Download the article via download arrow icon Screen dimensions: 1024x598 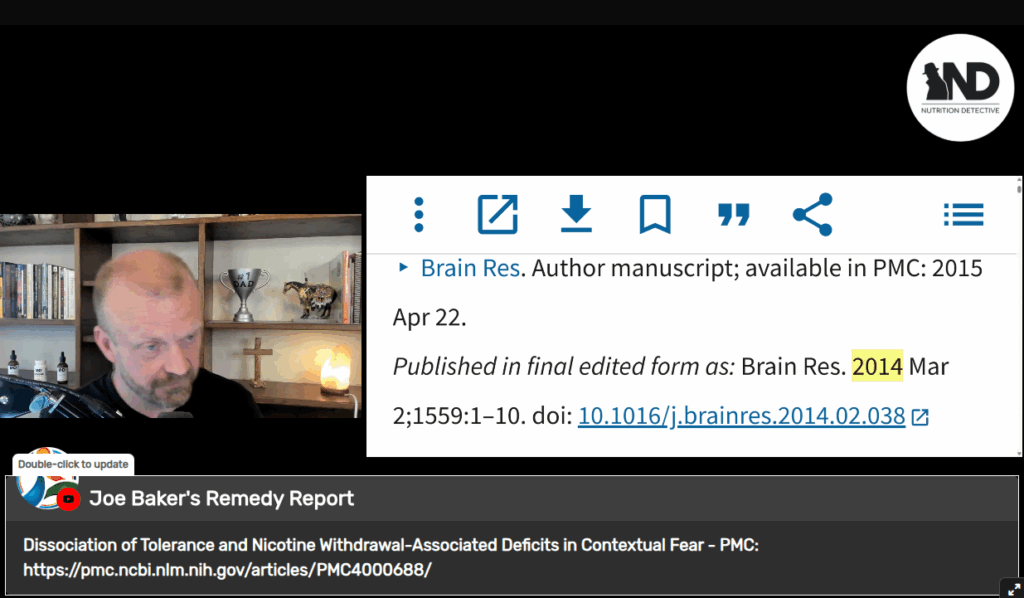click(576, 213)
